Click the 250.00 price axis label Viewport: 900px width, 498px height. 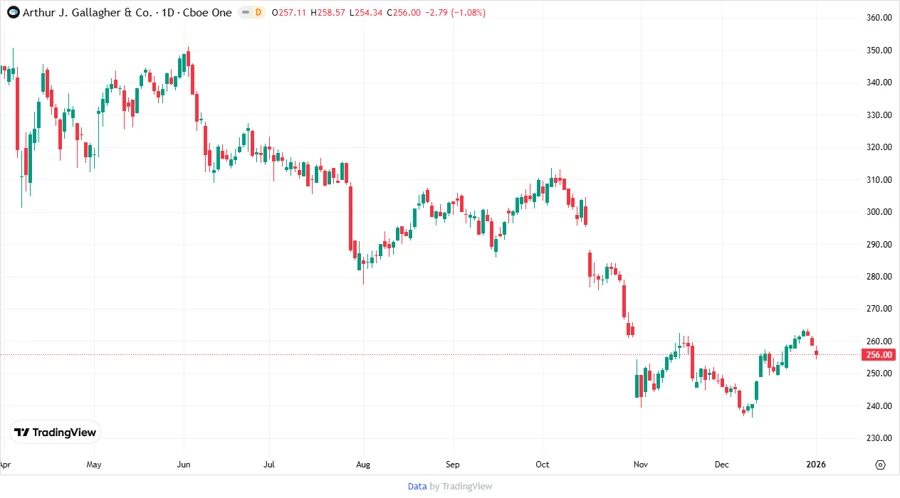(879, 374)
